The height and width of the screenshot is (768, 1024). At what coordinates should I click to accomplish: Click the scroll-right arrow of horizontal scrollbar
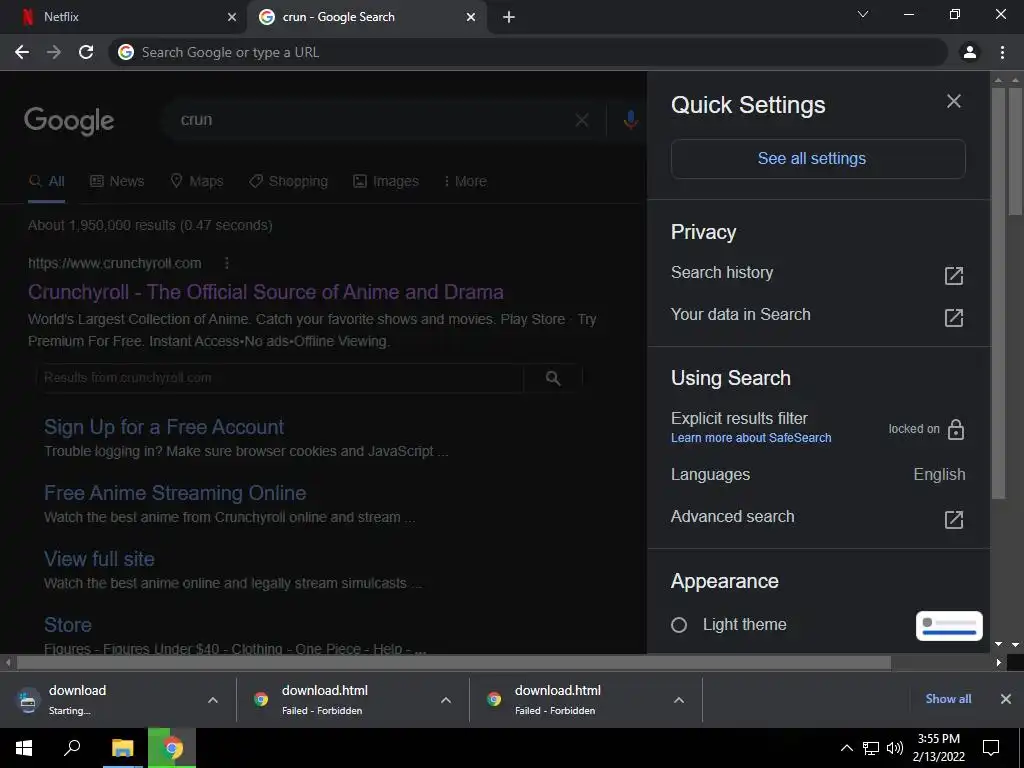pyautogui.click(x=998, y=663)
